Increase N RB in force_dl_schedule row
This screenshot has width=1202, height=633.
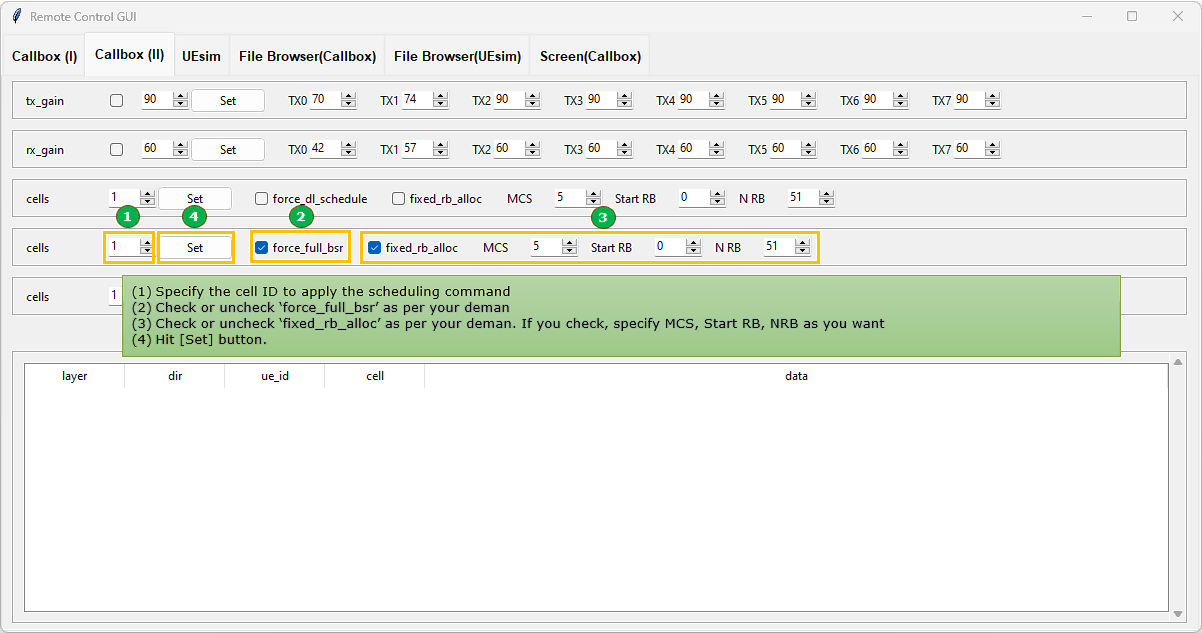coord(826,194)
